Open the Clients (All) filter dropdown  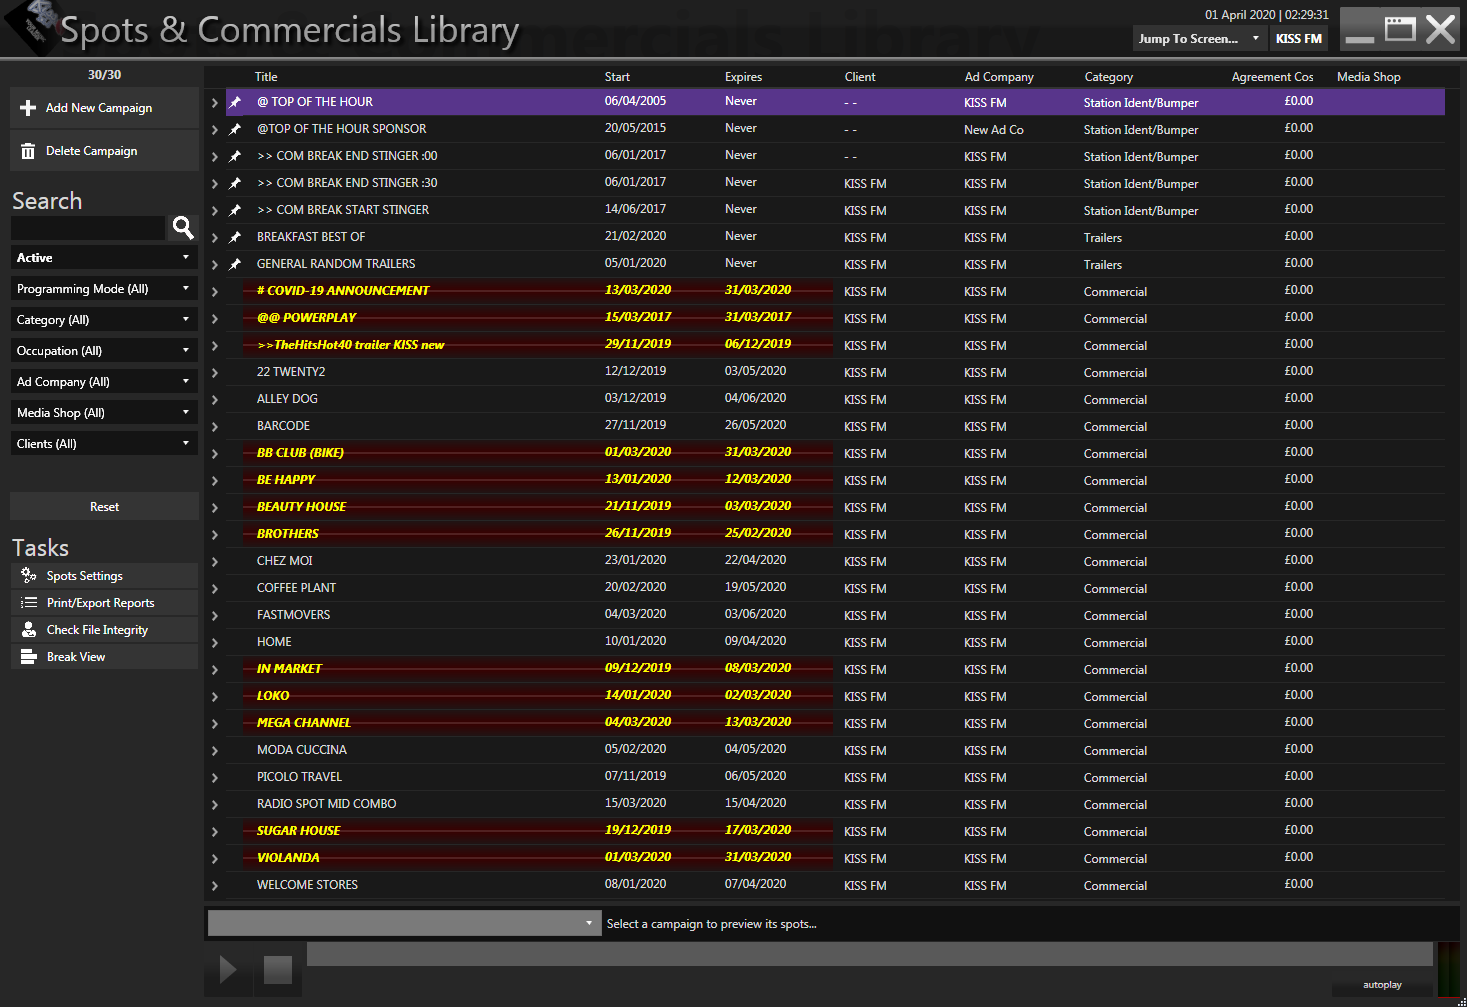(x=104, y=444)
